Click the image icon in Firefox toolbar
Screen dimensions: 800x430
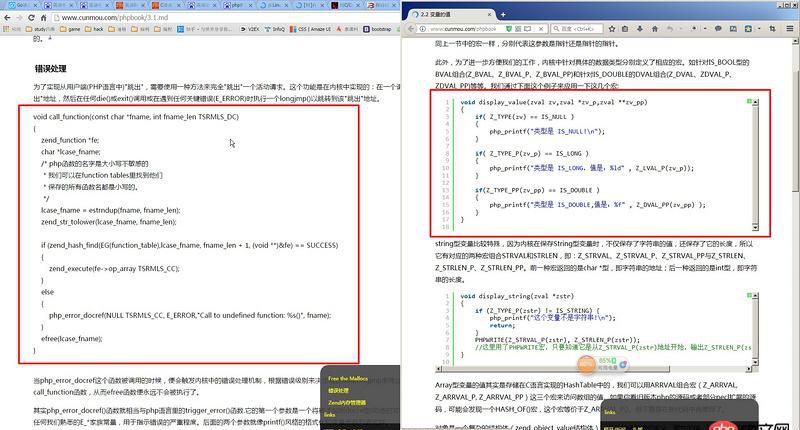coord(733,29)
